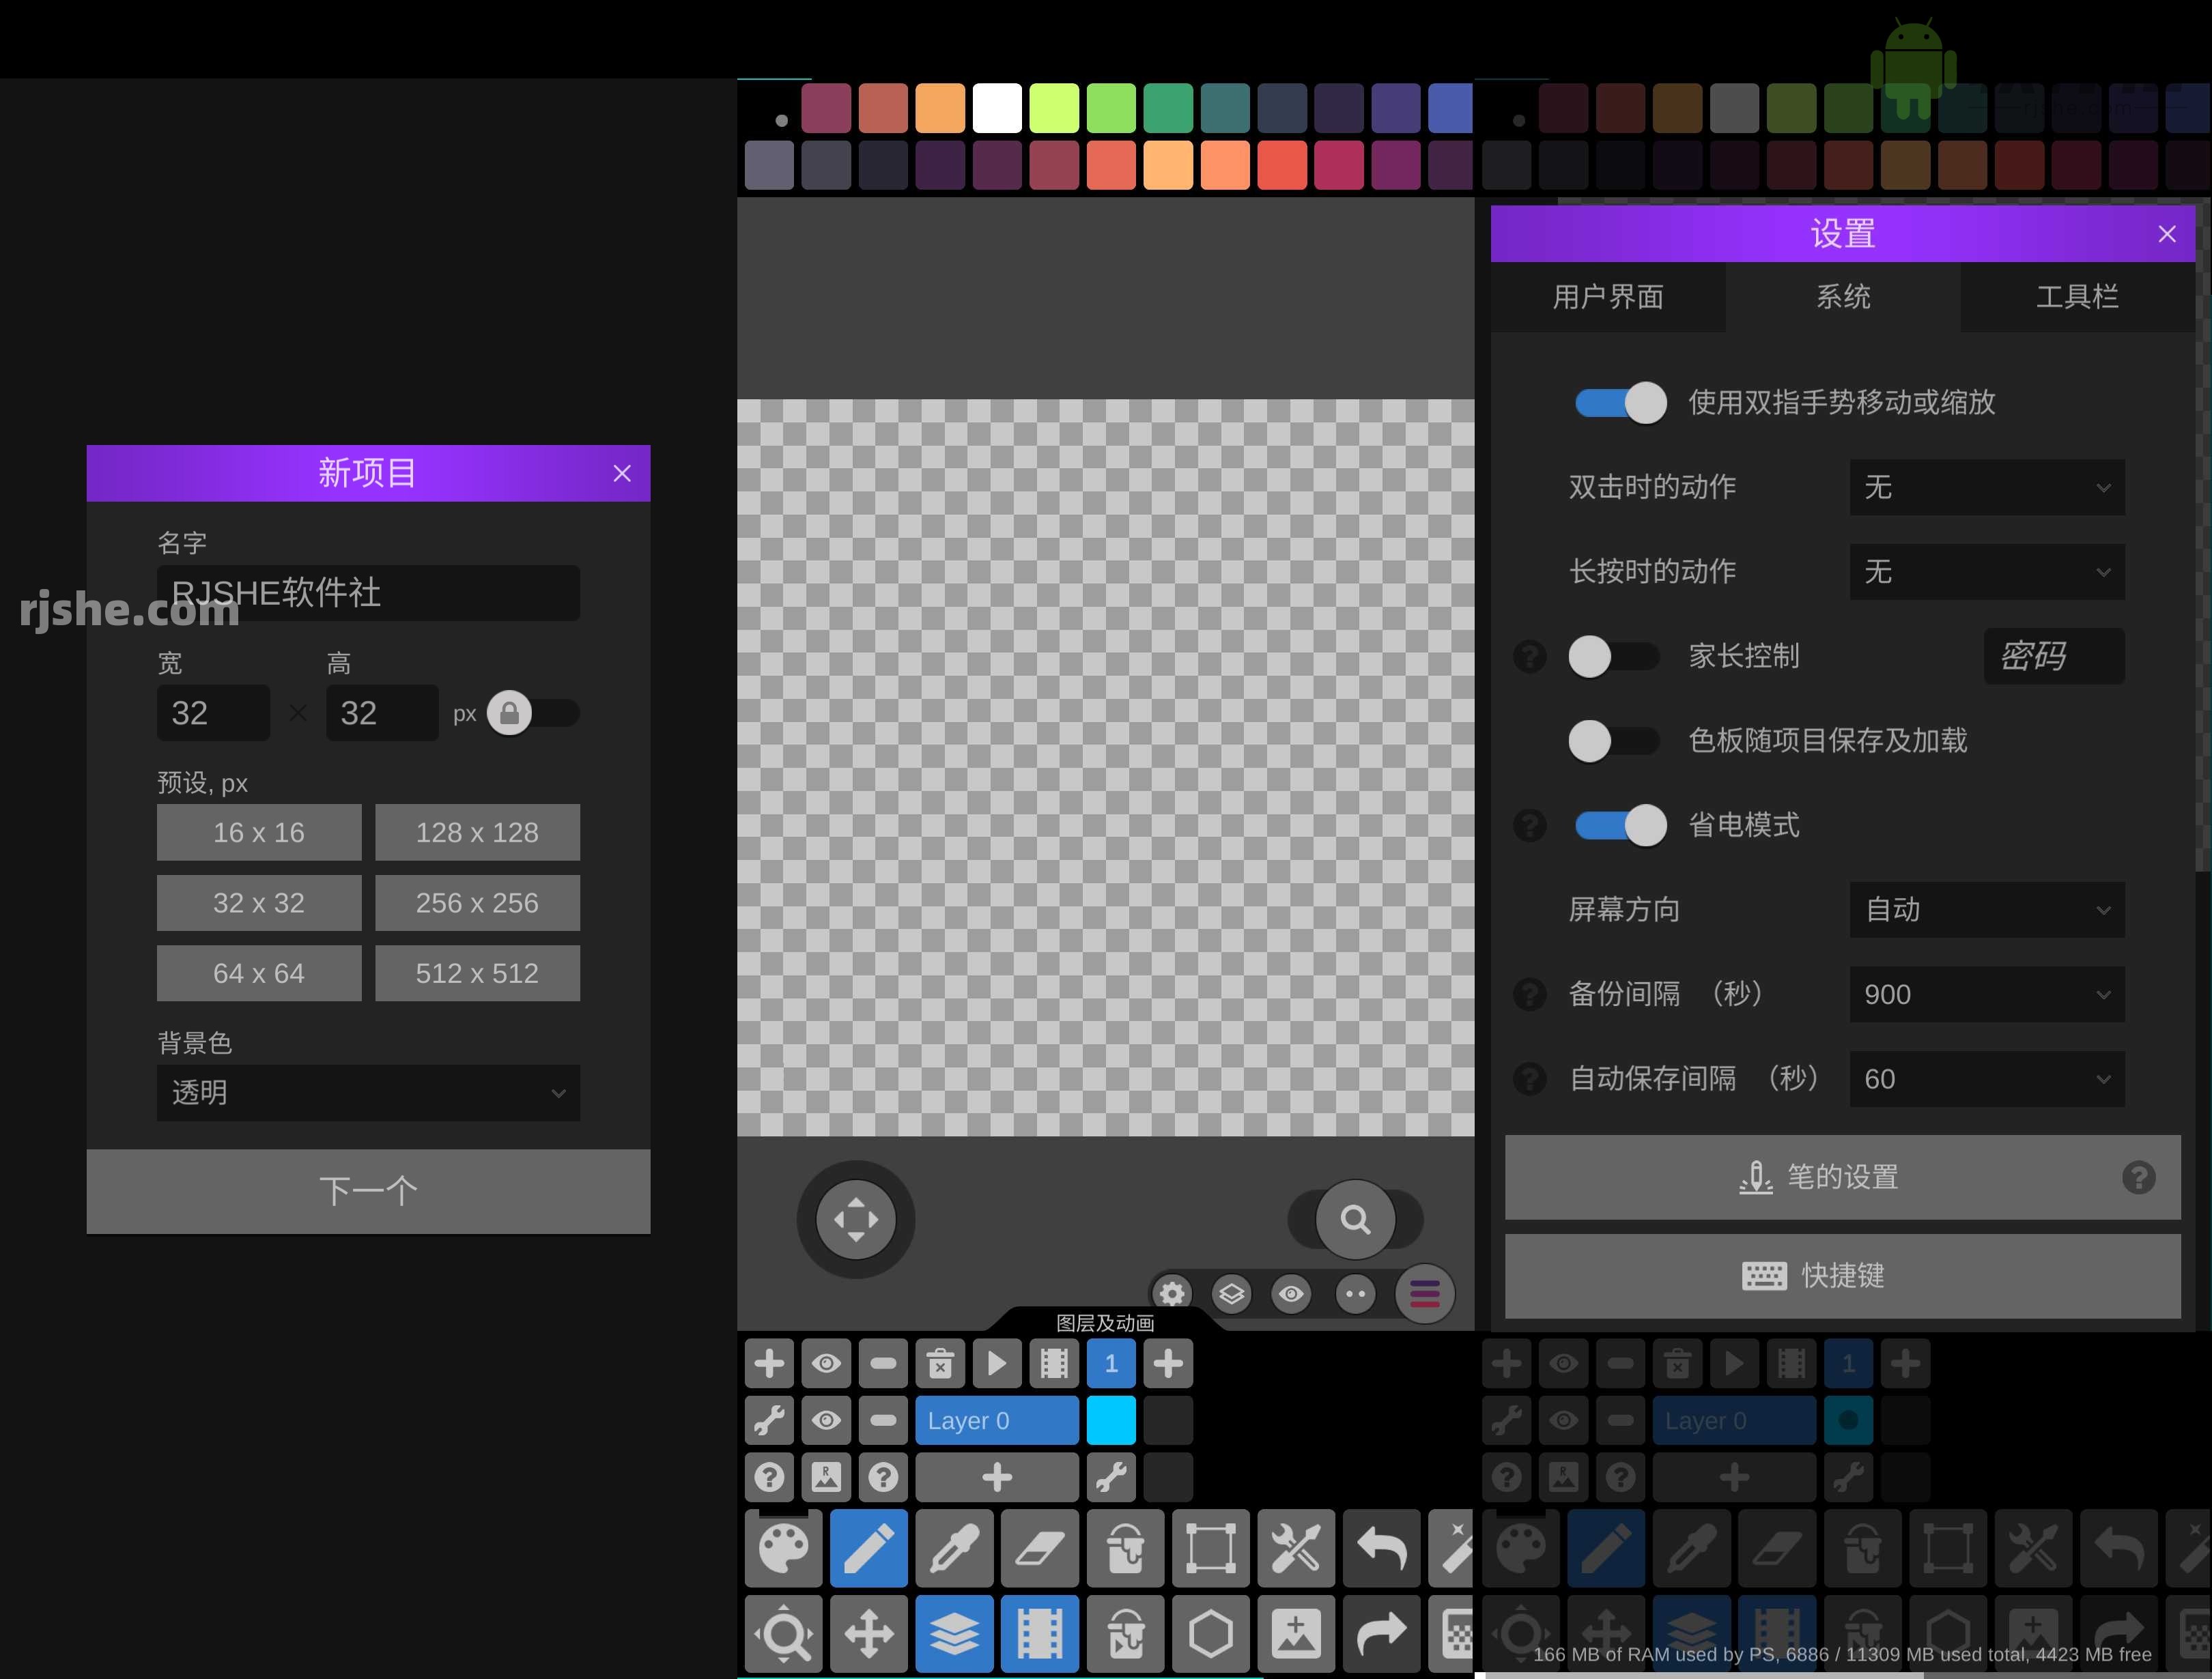Switch to the 用户界面 settings tab
Viewport: 2212px width, 1679px height.
point(1608,297)
